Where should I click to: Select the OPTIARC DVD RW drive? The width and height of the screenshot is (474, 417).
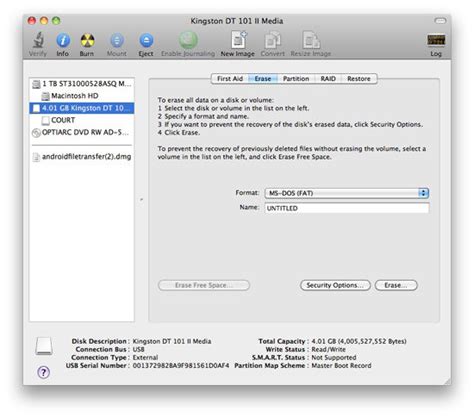pyautogui.click(x=82, y=132)
